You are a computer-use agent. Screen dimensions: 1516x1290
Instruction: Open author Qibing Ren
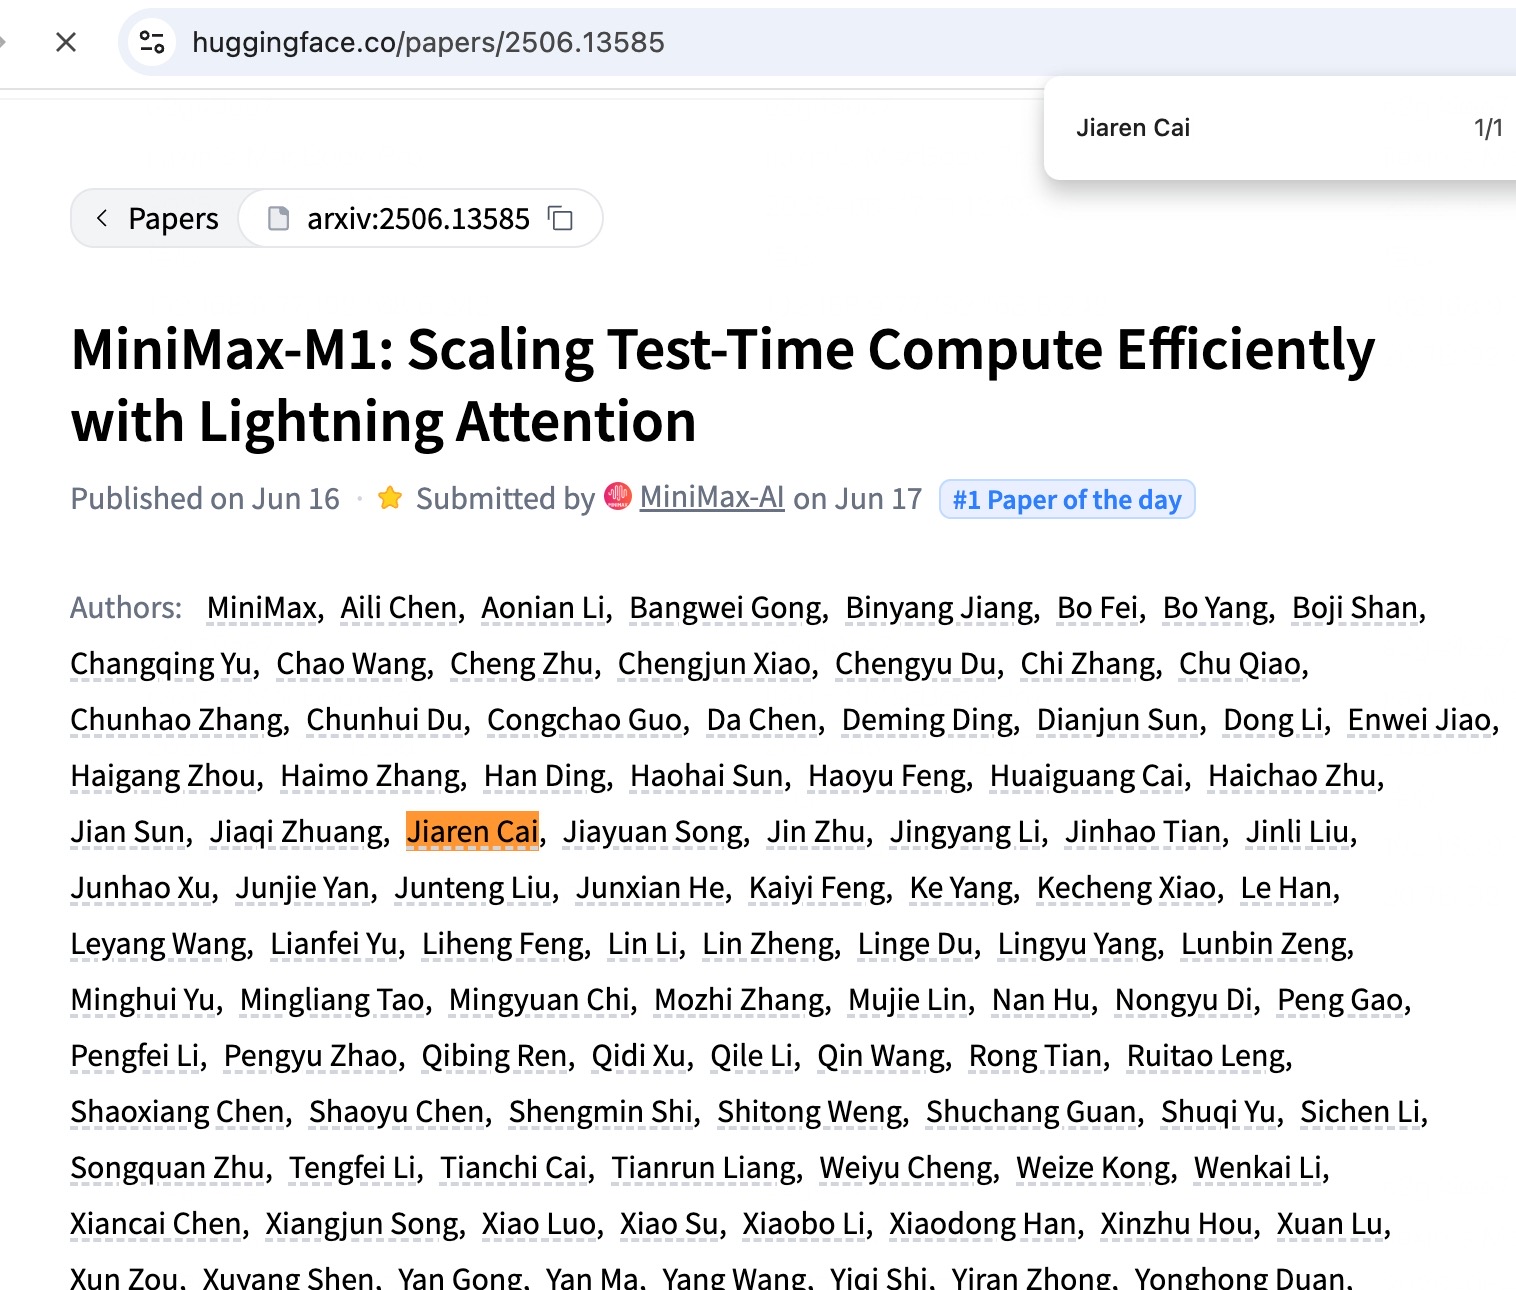[x=494, y=1056]
